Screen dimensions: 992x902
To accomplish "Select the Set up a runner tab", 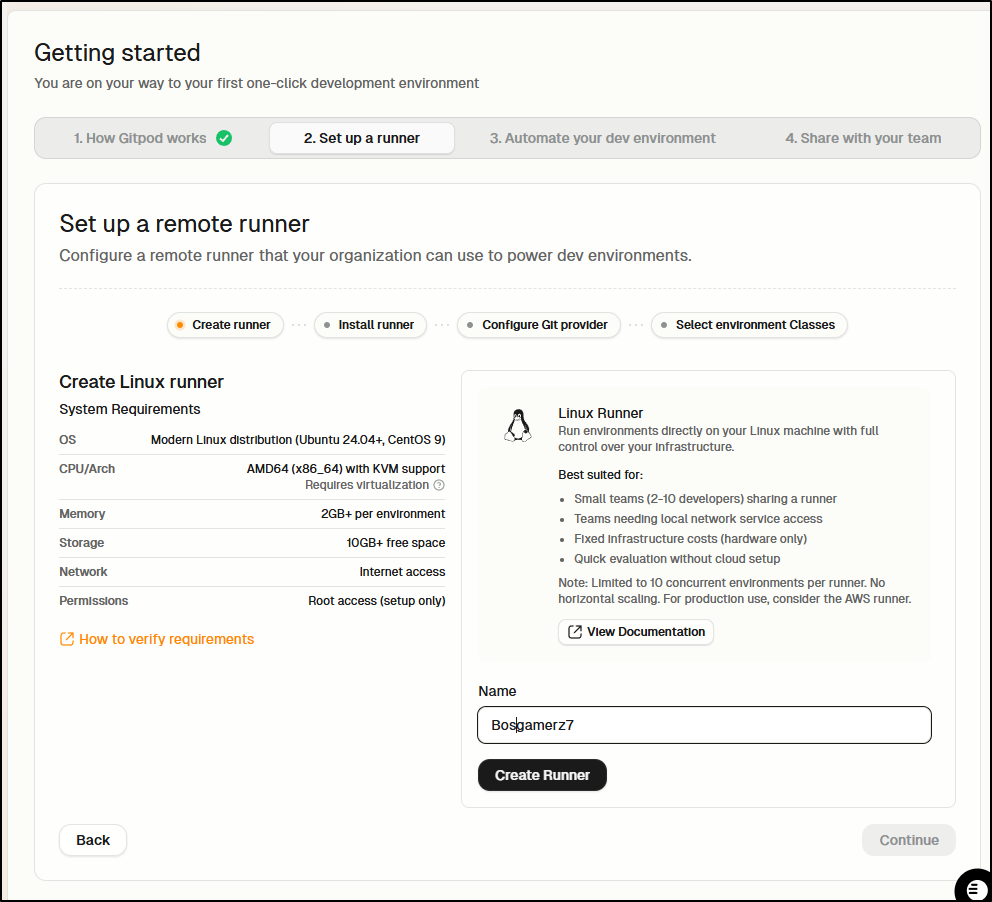I will (362, 138).
